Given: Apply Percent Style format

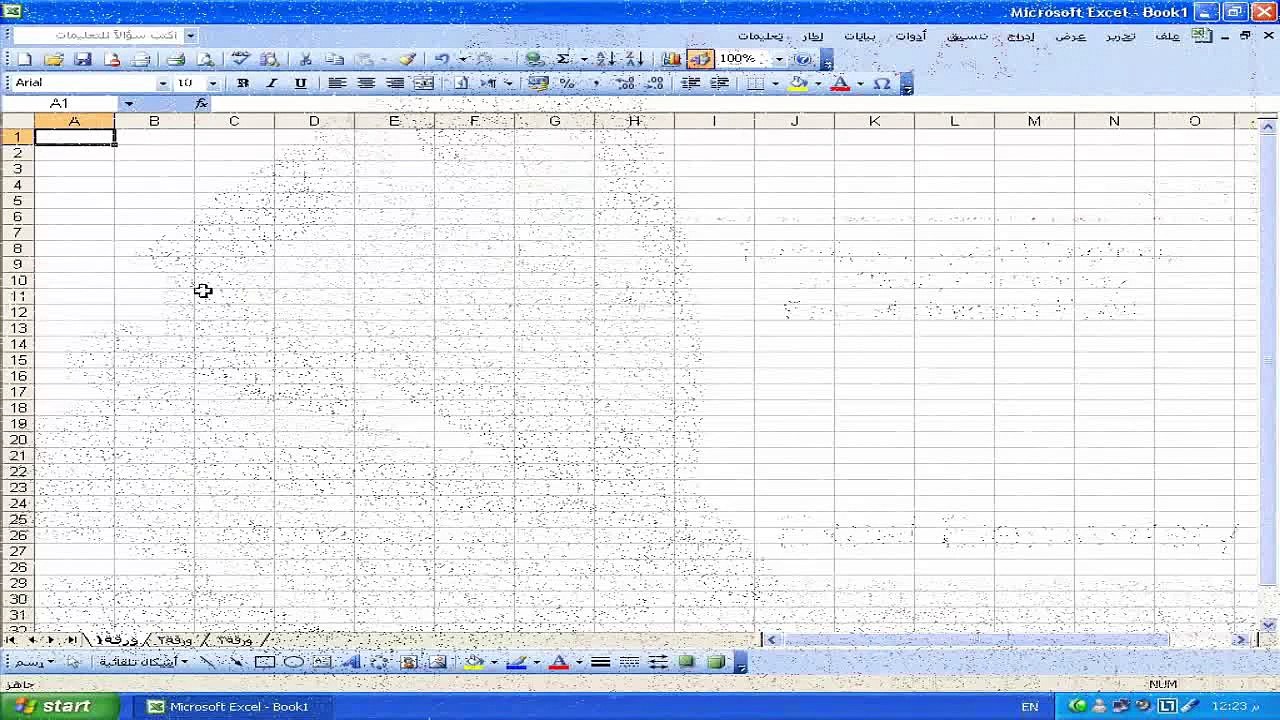Looking at the screenshot, I should (567, 84).
